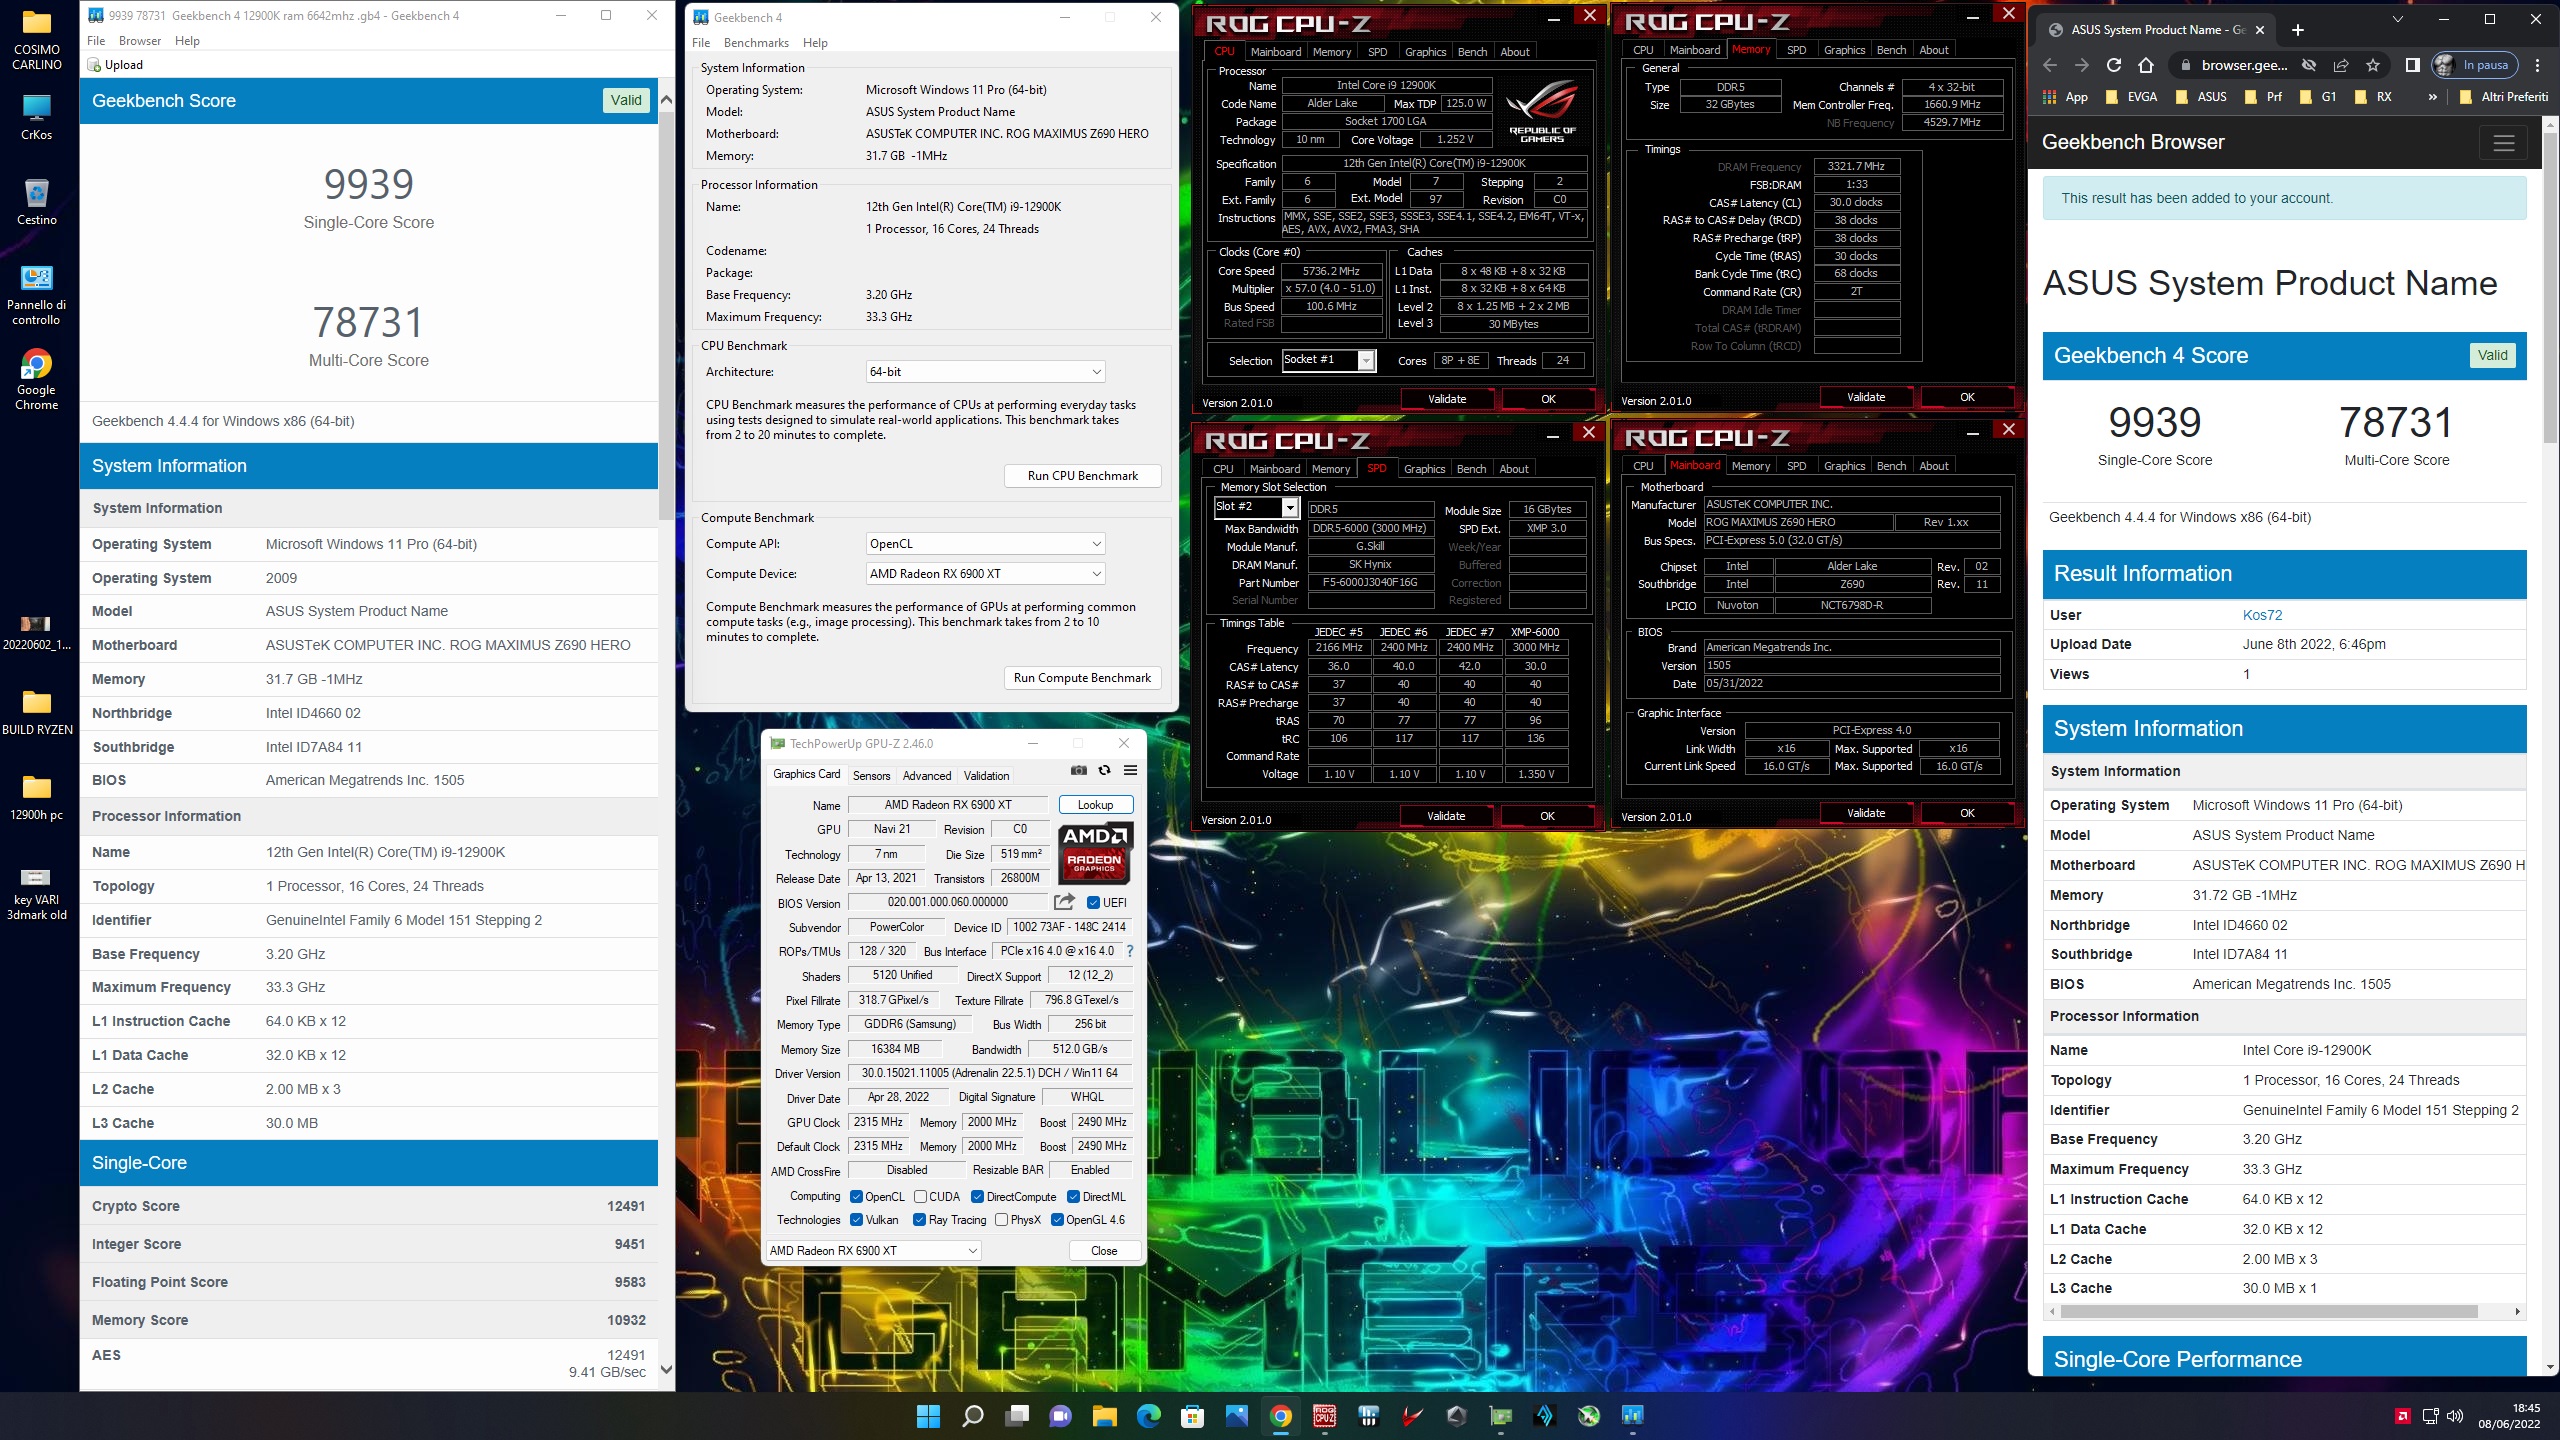Toggle OpenGL 4.6 checkbox

pos(1057,1220)
